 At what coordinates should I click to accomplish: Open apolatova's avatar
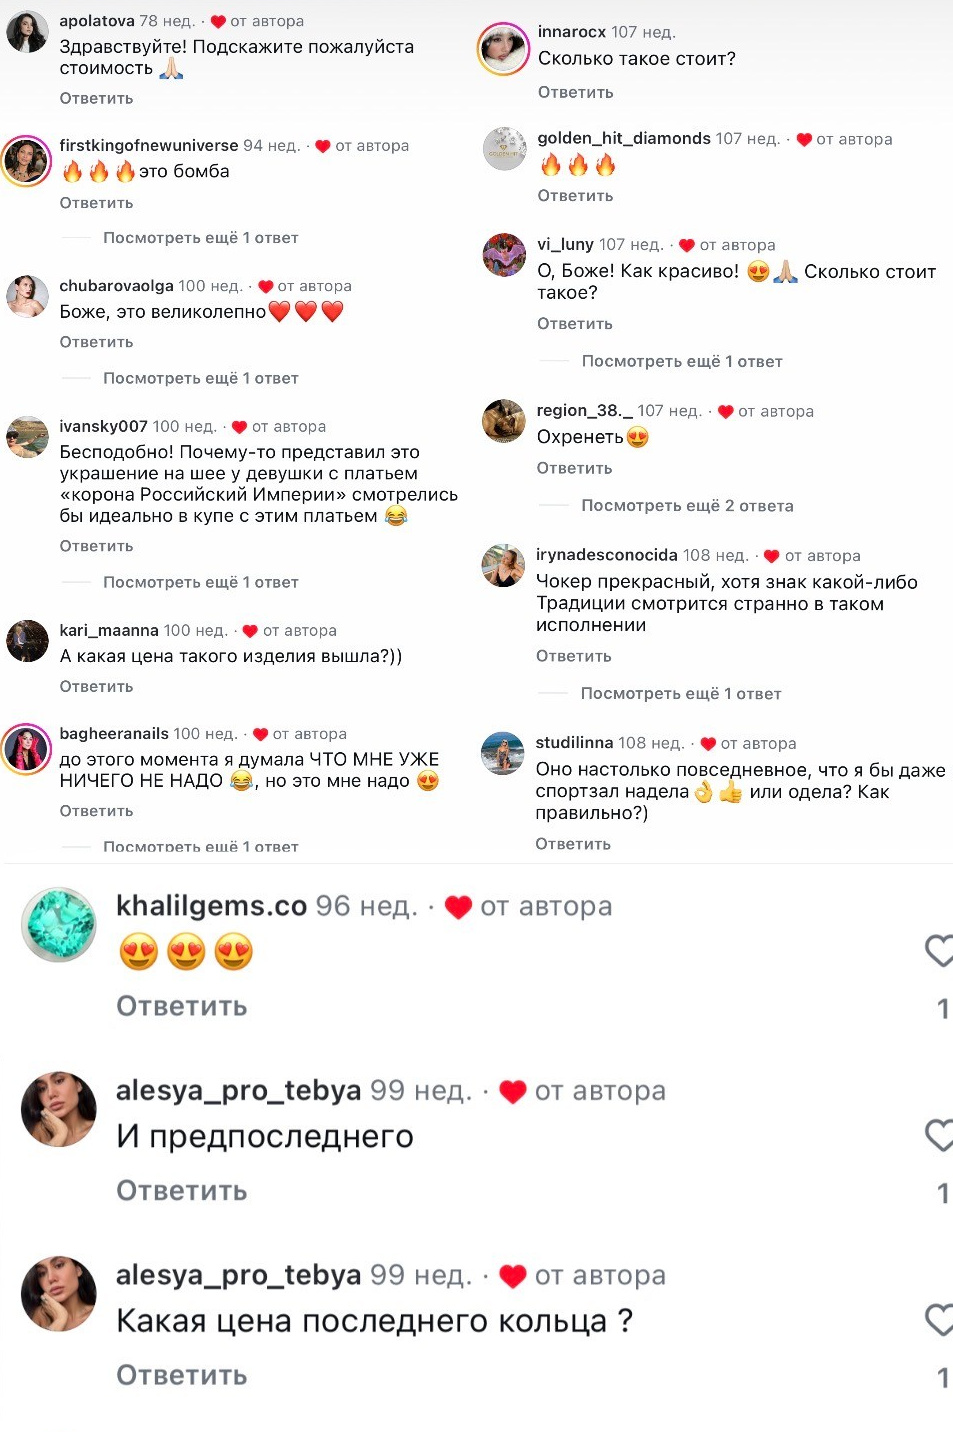coord(27,33)
